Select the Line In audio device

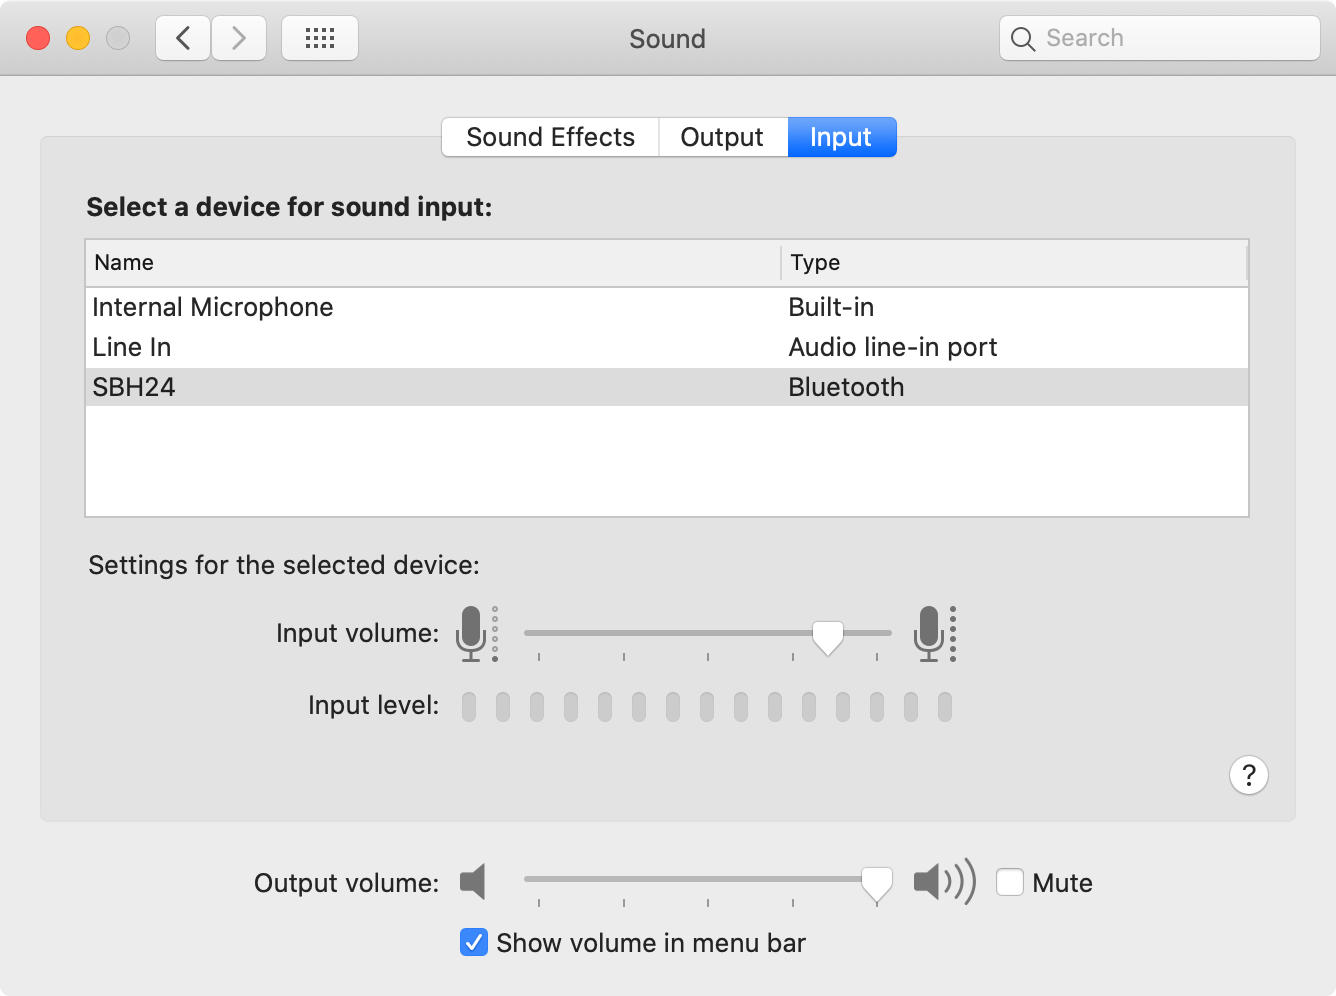point(131,347)
